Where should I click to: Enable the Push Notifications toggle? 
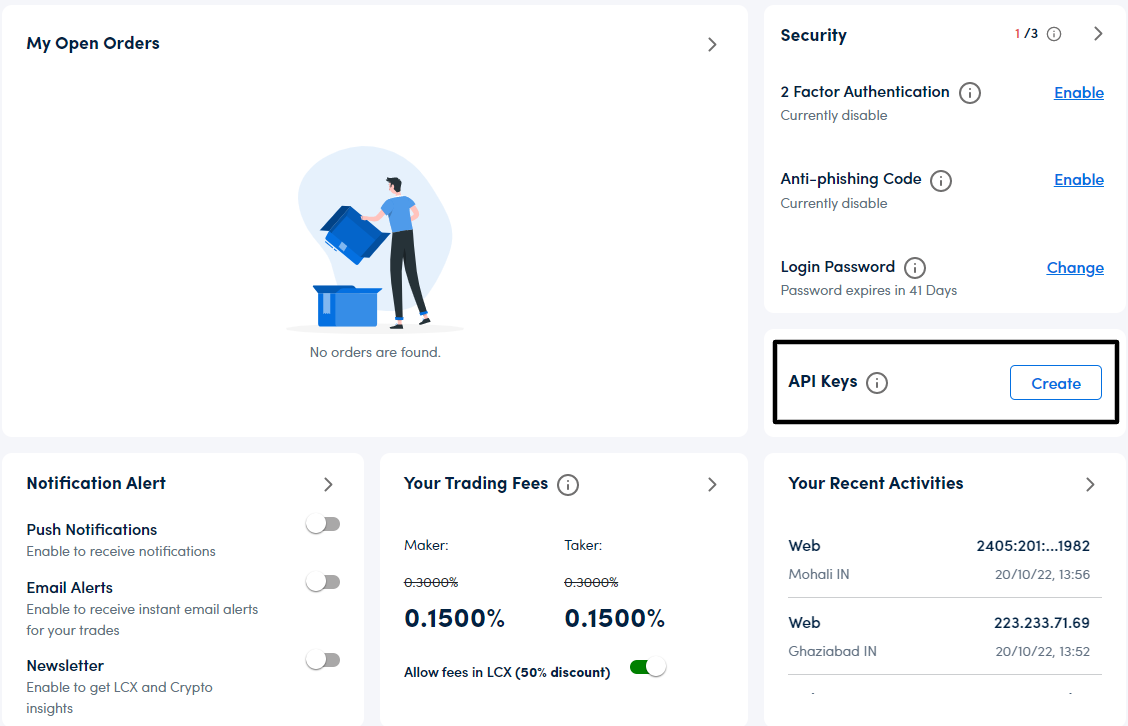point(323,524)
